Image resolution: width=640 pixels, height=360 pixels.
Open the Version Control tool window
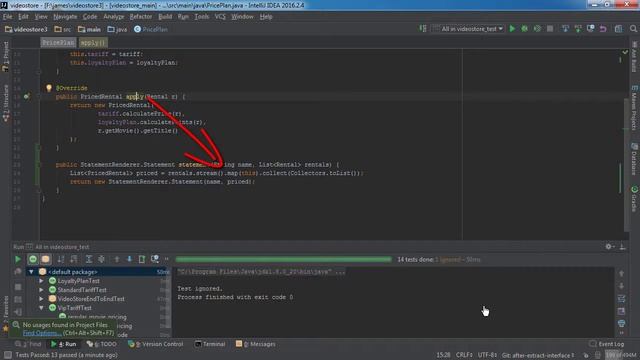pyautogui.click(x=156, y=344)
